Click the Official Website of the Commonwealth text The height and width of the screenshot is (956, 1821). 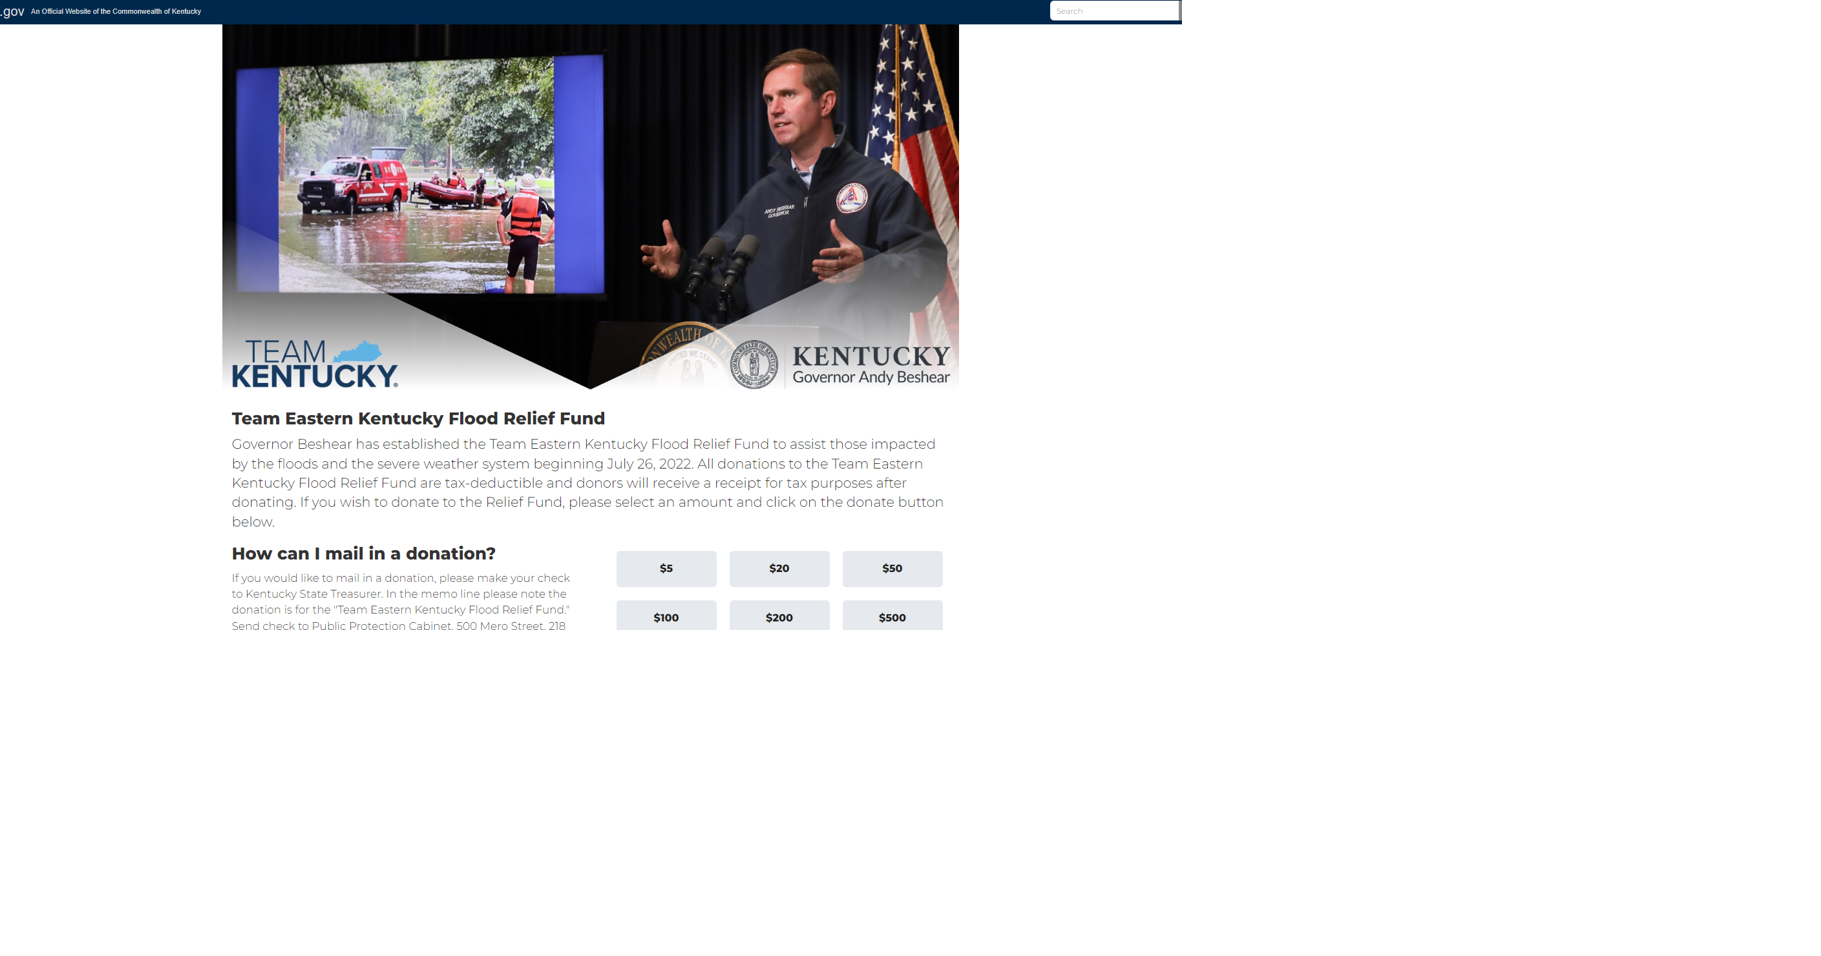[116, 12]
